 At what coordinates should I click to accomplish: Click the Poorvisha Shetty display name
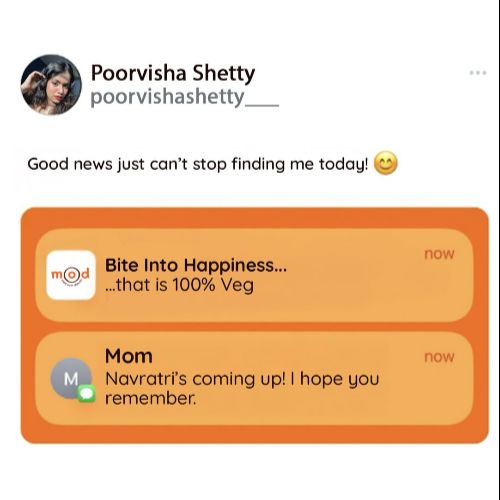[x=173, y=73]
